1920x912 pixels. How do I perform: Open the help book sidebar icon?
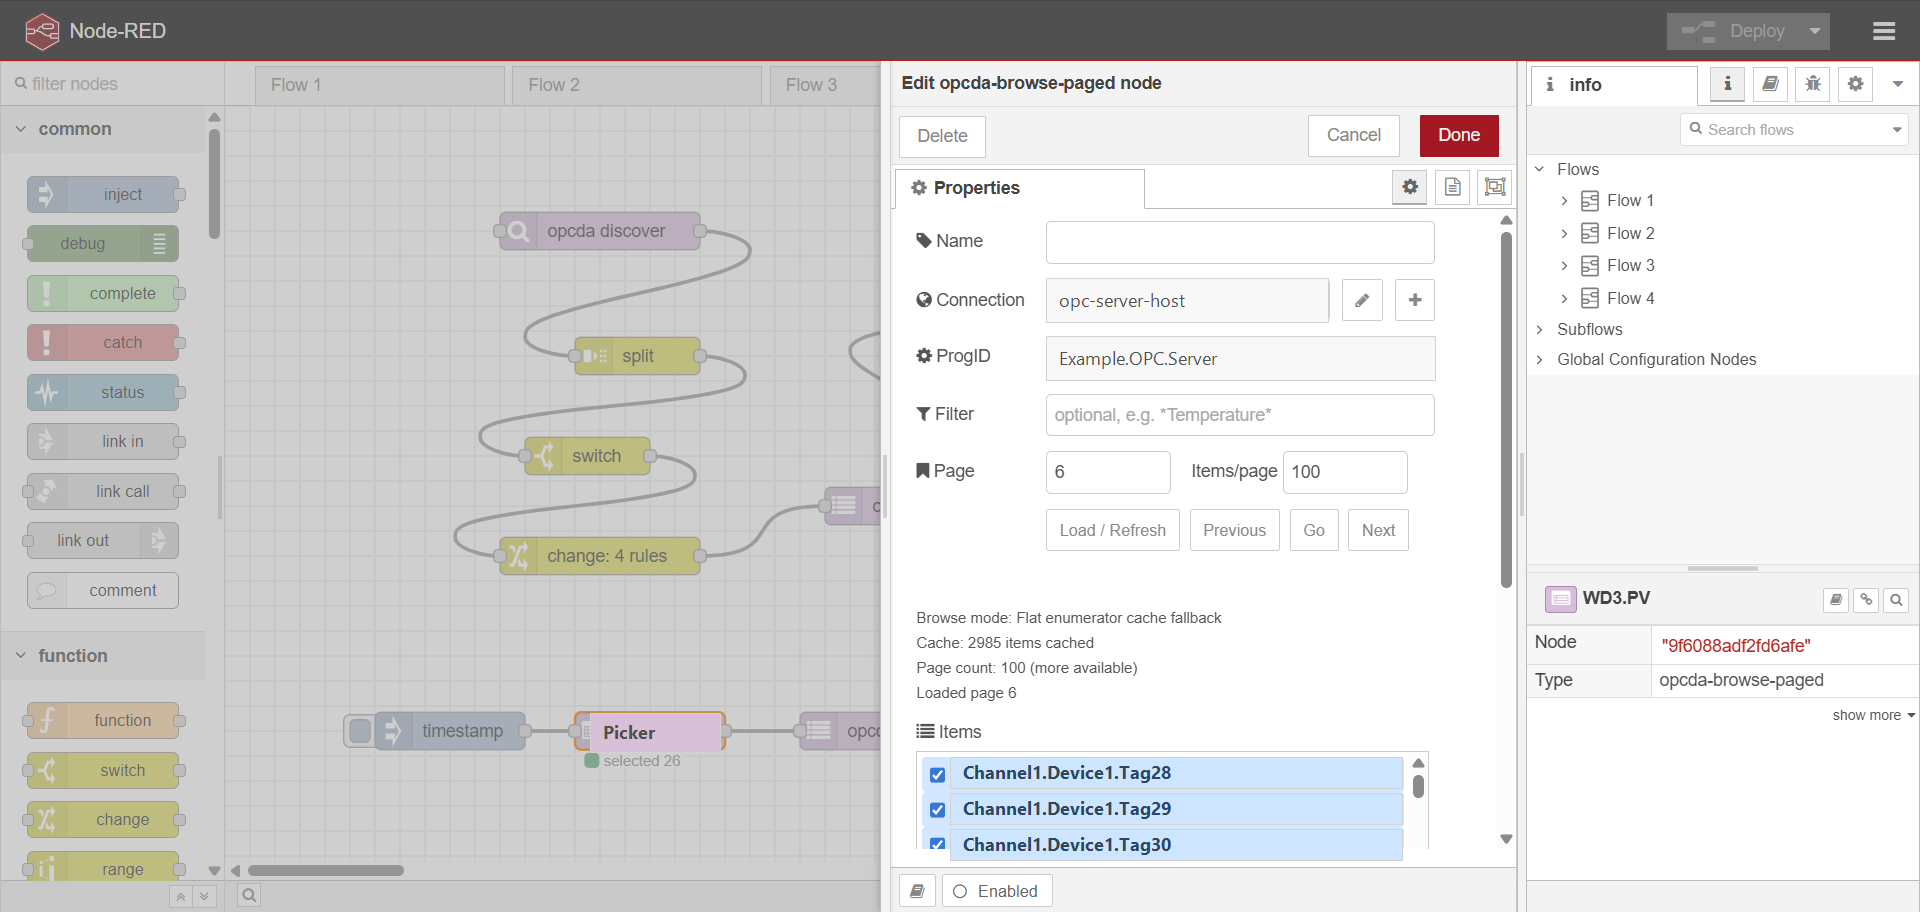coord(1770,84)
